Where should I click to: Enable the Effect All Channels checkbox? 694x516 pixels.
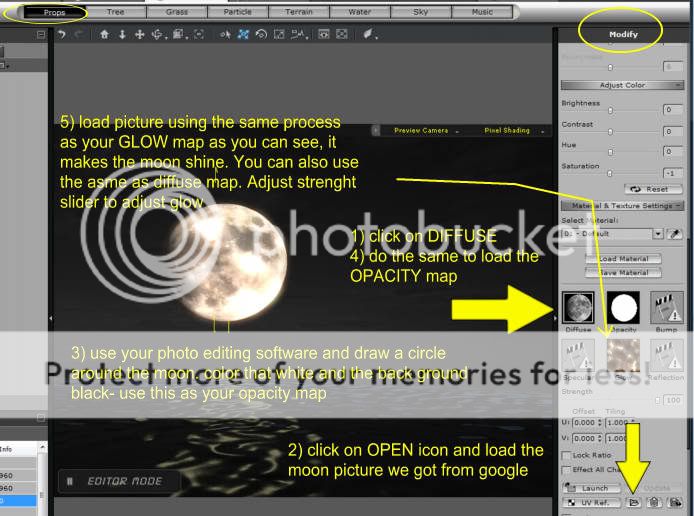pos(566,470)
